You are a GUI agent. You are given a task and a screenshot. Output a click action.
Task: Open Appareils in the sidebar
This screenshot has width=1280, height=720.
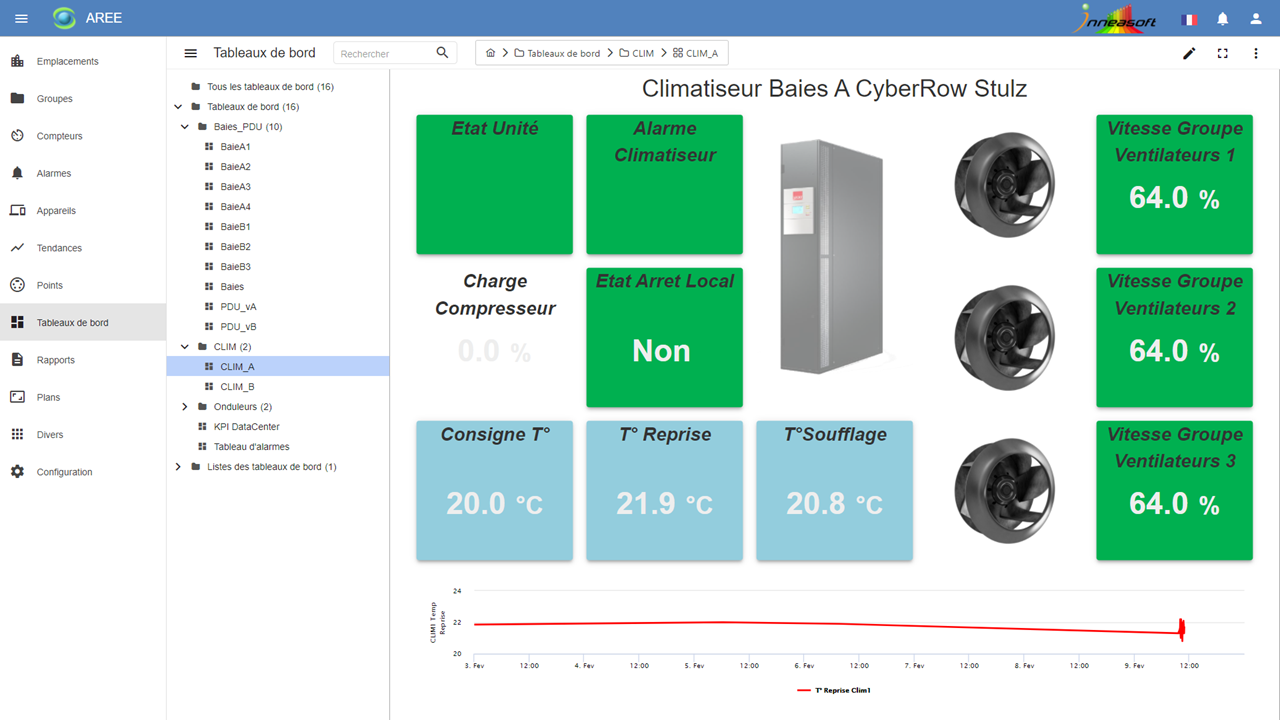[83, 211]
